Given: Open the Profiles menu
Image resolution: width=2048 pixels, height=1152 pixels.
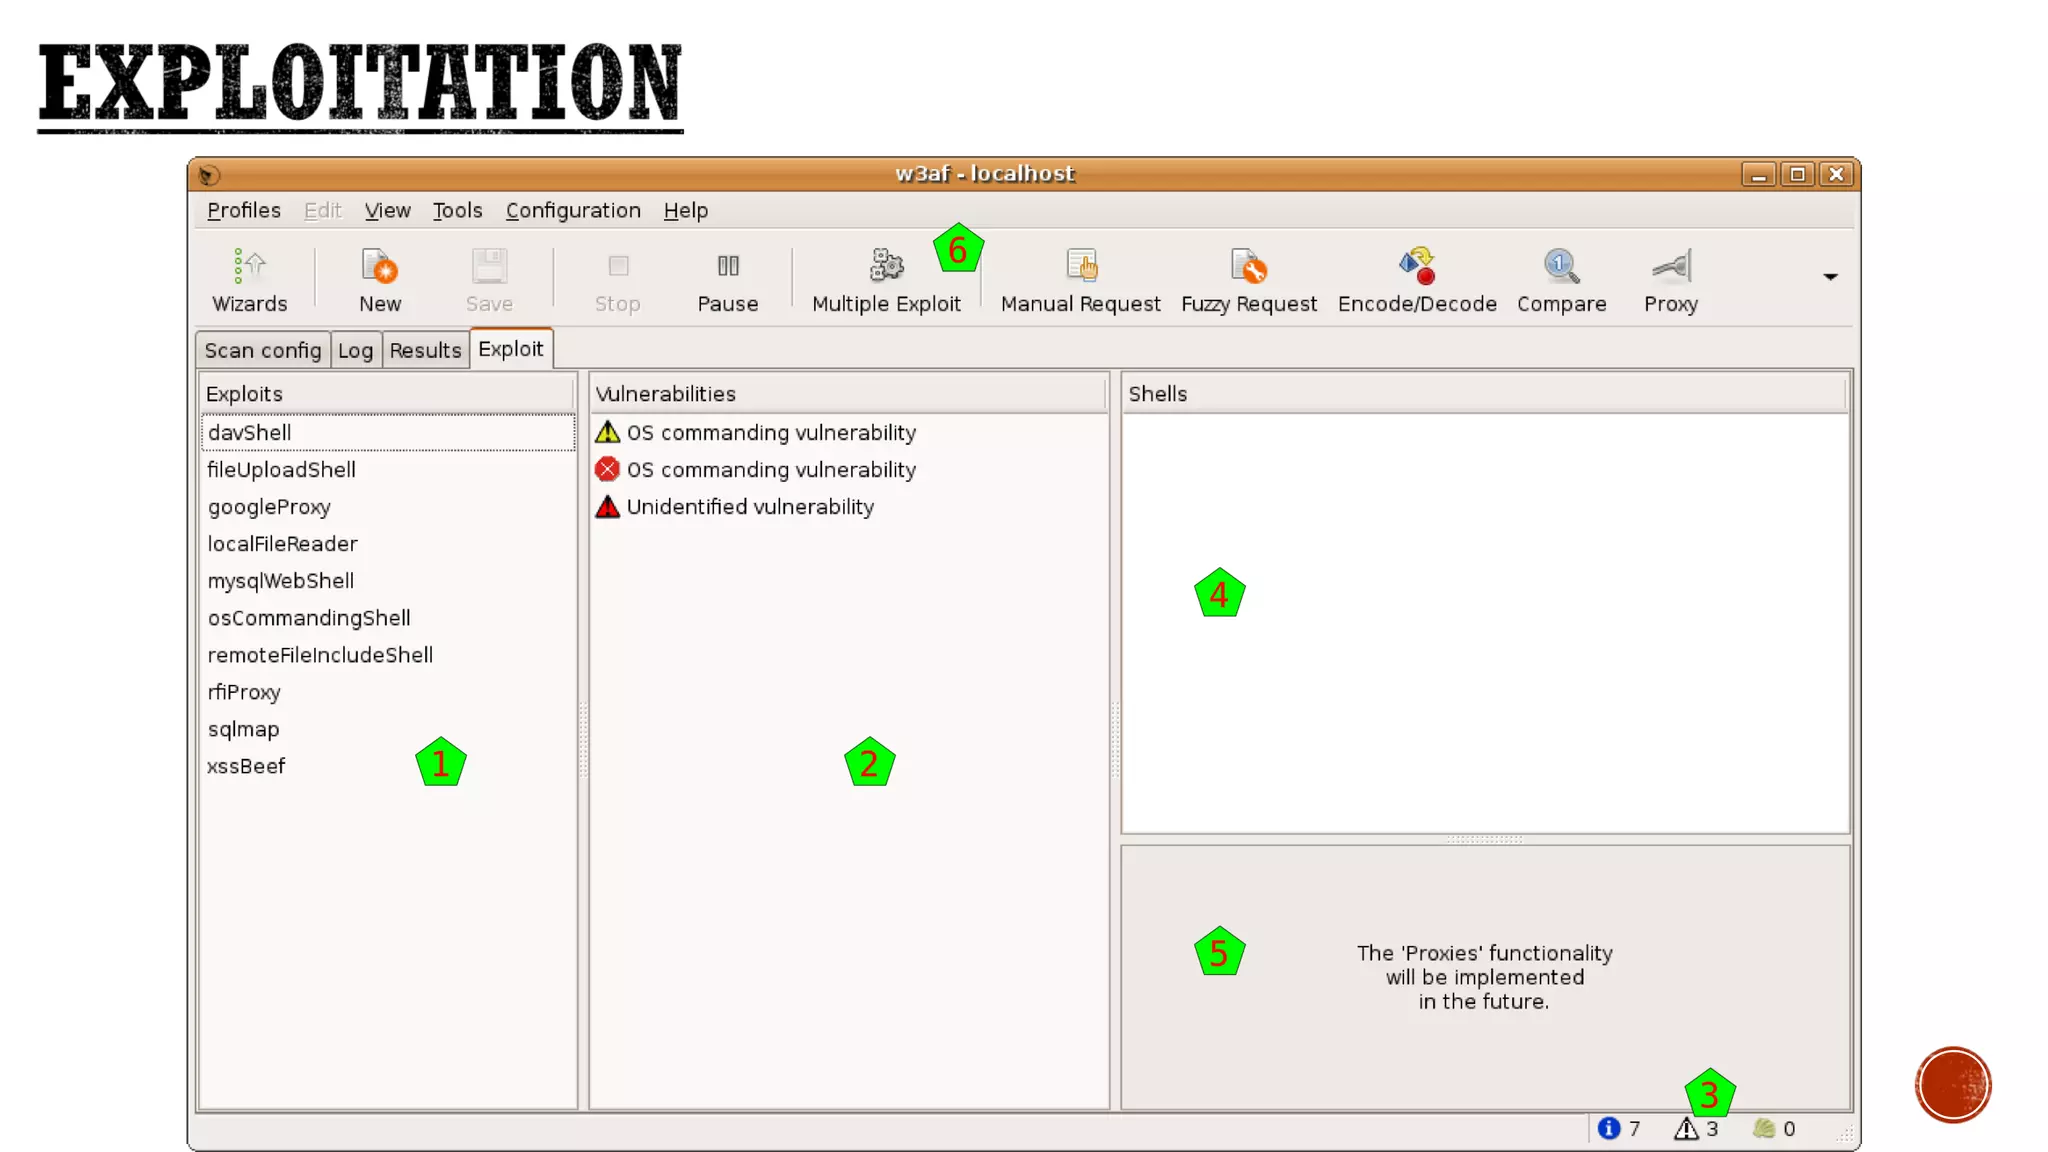Looking at the screenshot, I should pyautogui.click(x=243, y=210).
